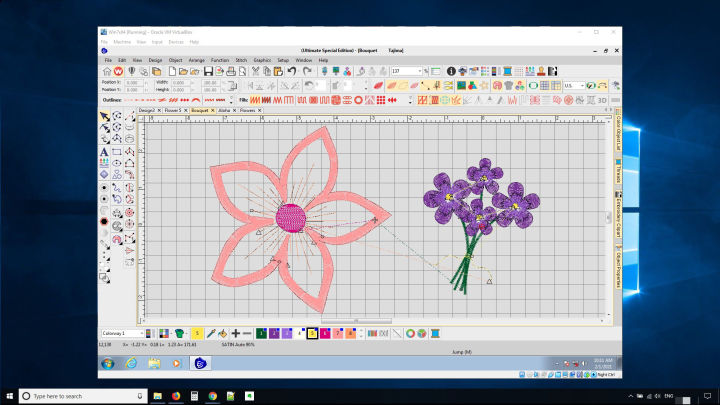Open the Color-Object List side panel
The width and height of the screenshot is (720, 405).
pyautogui.click(x=618, y=131)
